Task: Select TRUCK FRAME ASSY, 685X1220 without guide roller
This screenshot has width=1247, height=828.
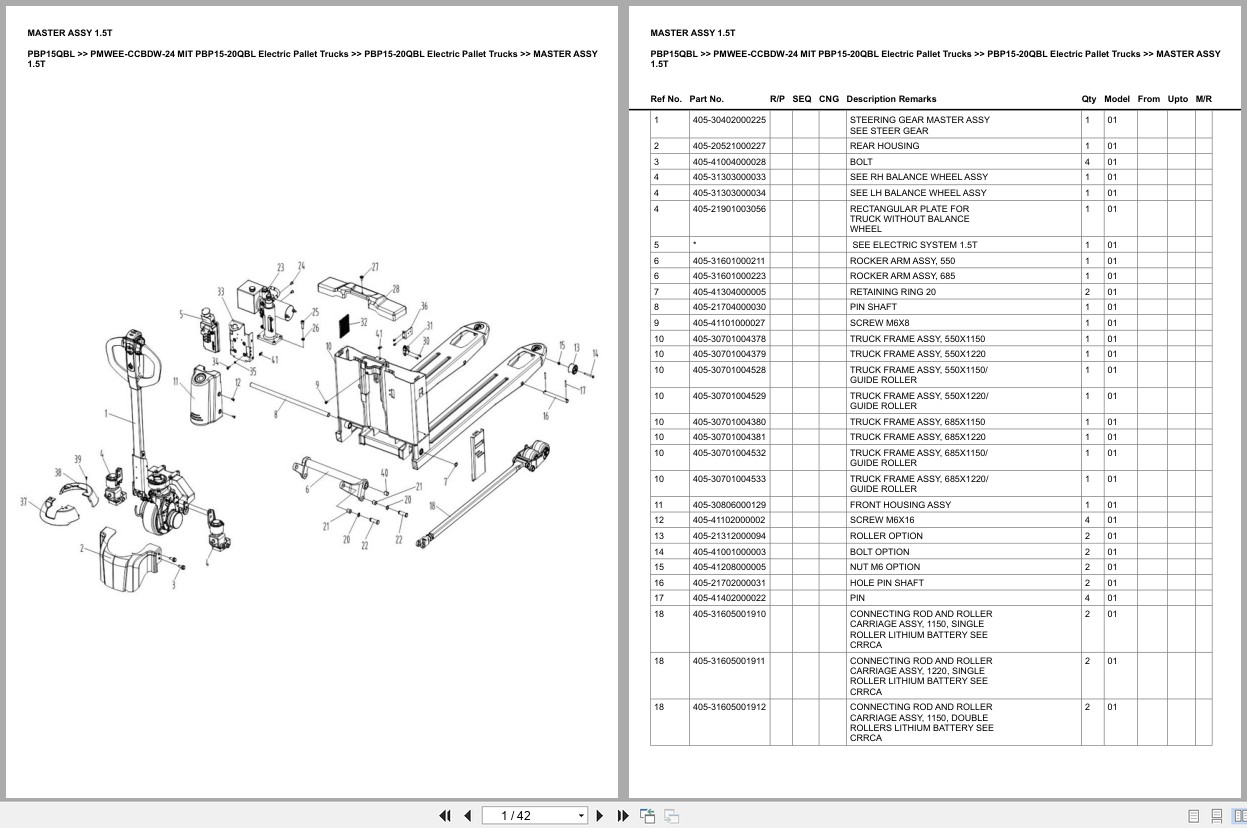Action: (917, 437)
